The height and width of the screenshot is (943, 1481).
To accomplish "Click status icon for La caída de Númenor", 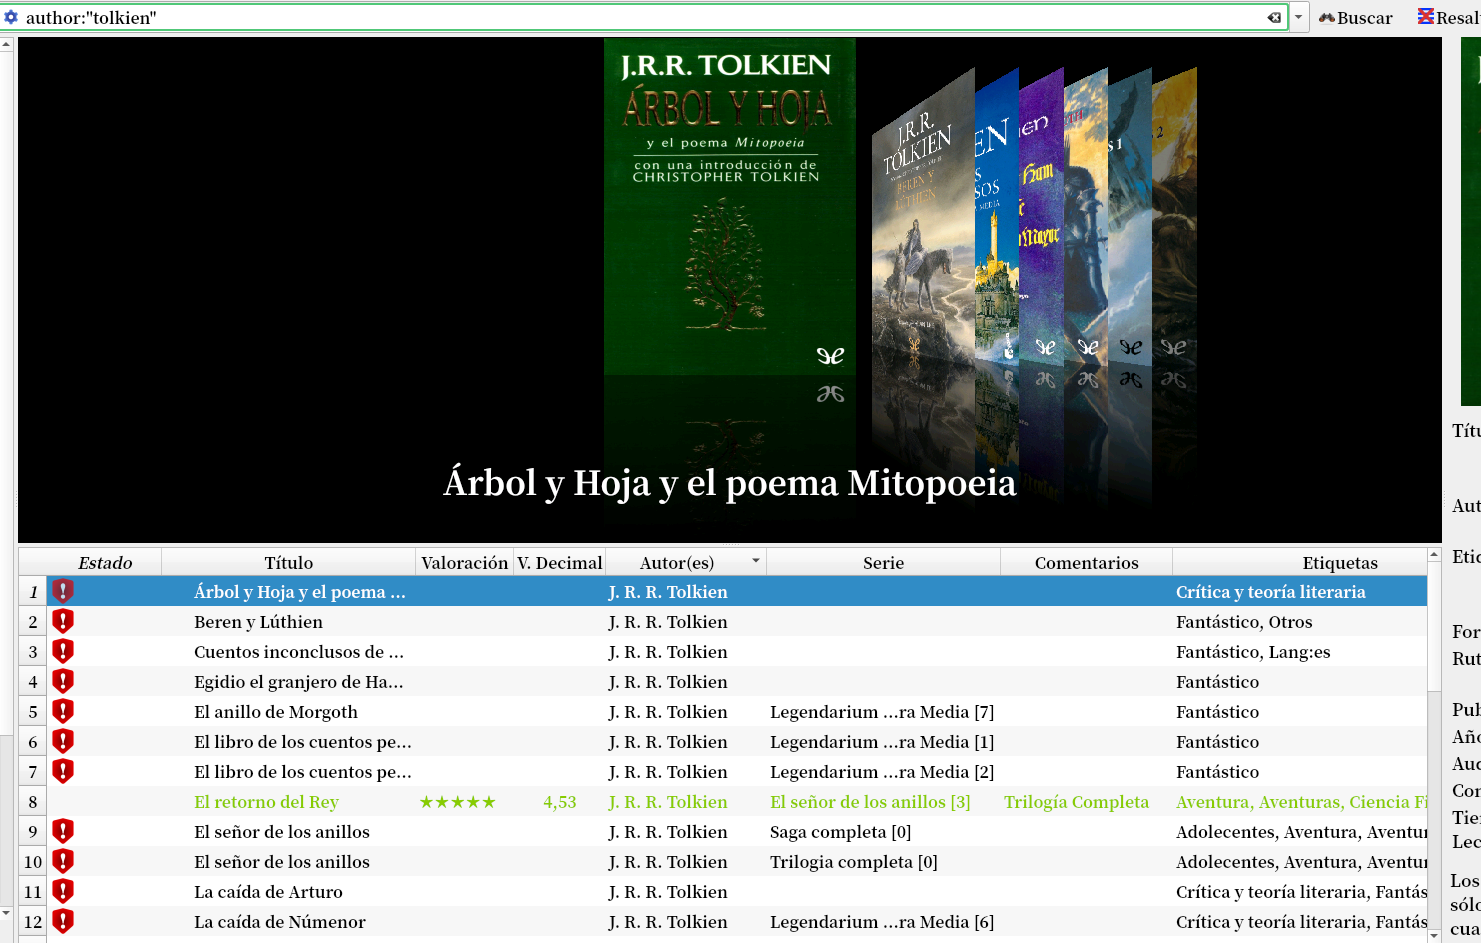I will (x=63, y=921).
